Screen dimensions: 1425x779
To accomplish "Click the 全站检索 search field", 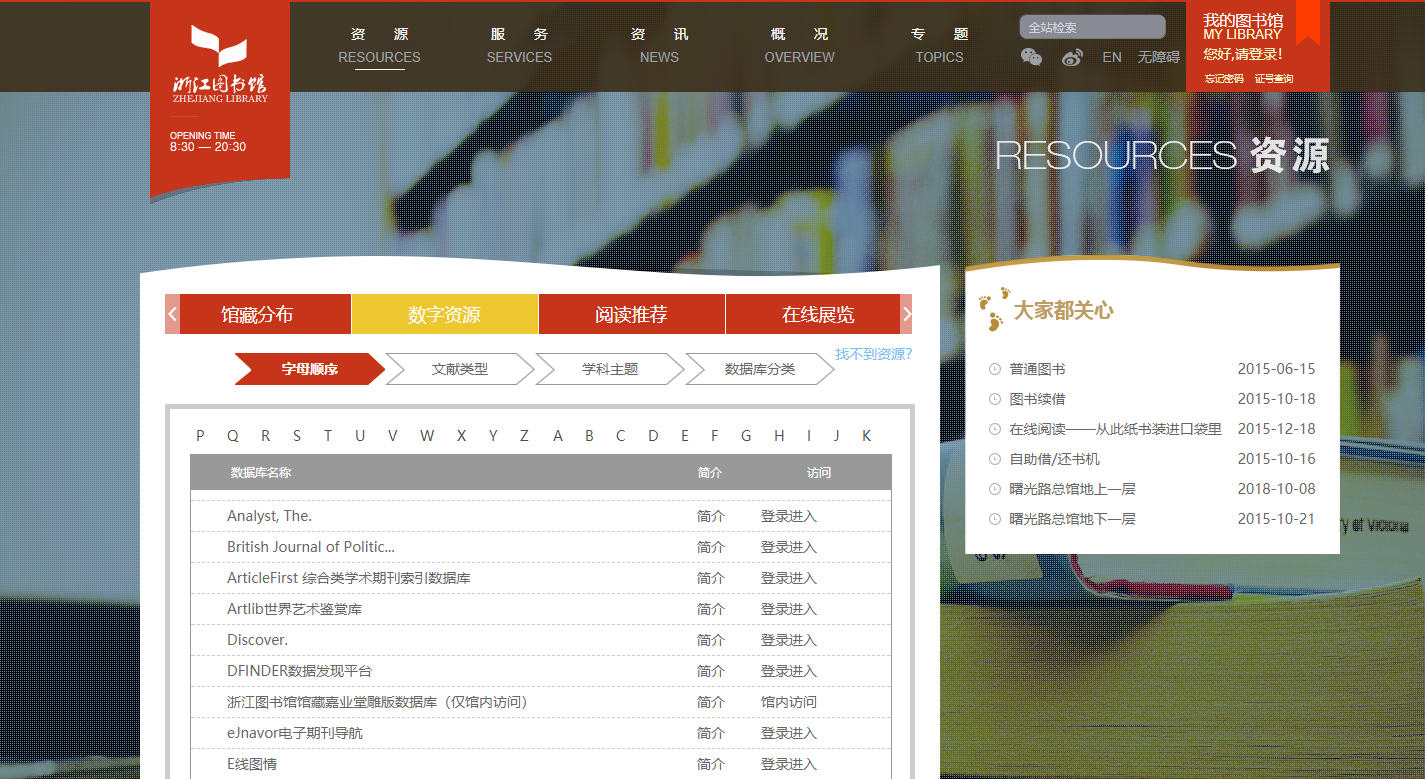I will 1092,27.
